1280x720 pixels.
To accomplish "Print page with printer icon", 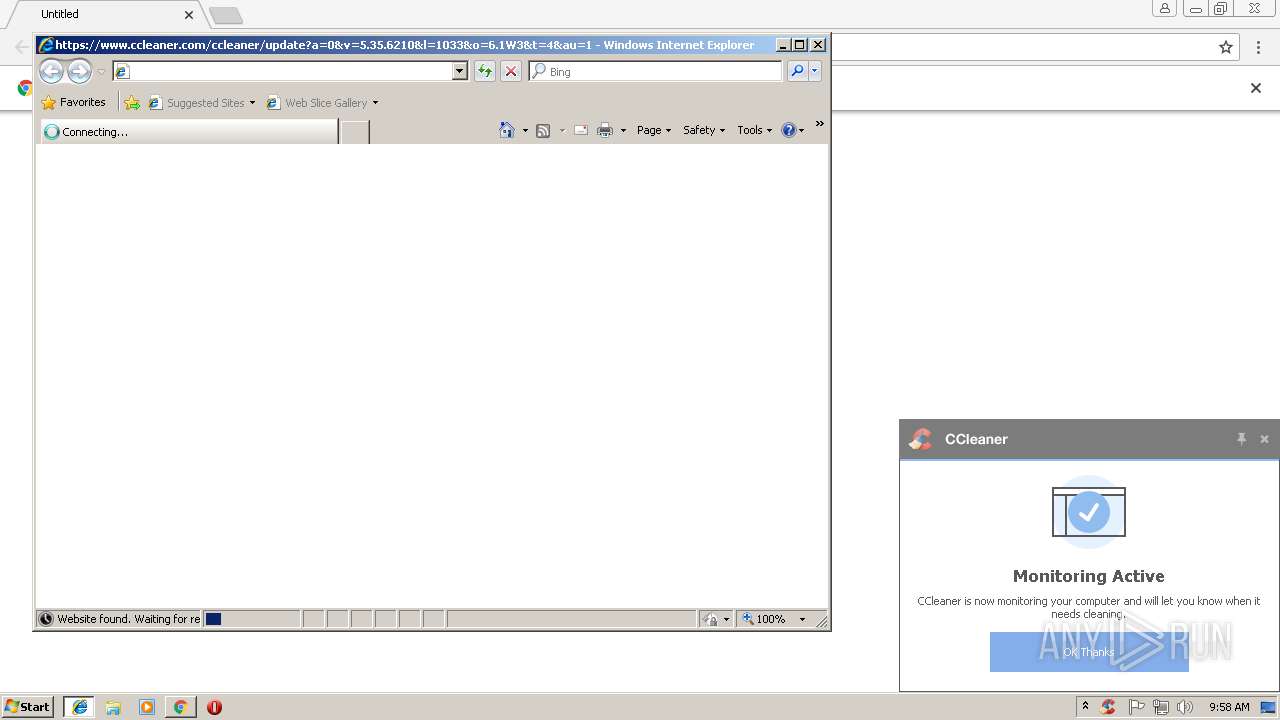I will pos(605,130).
